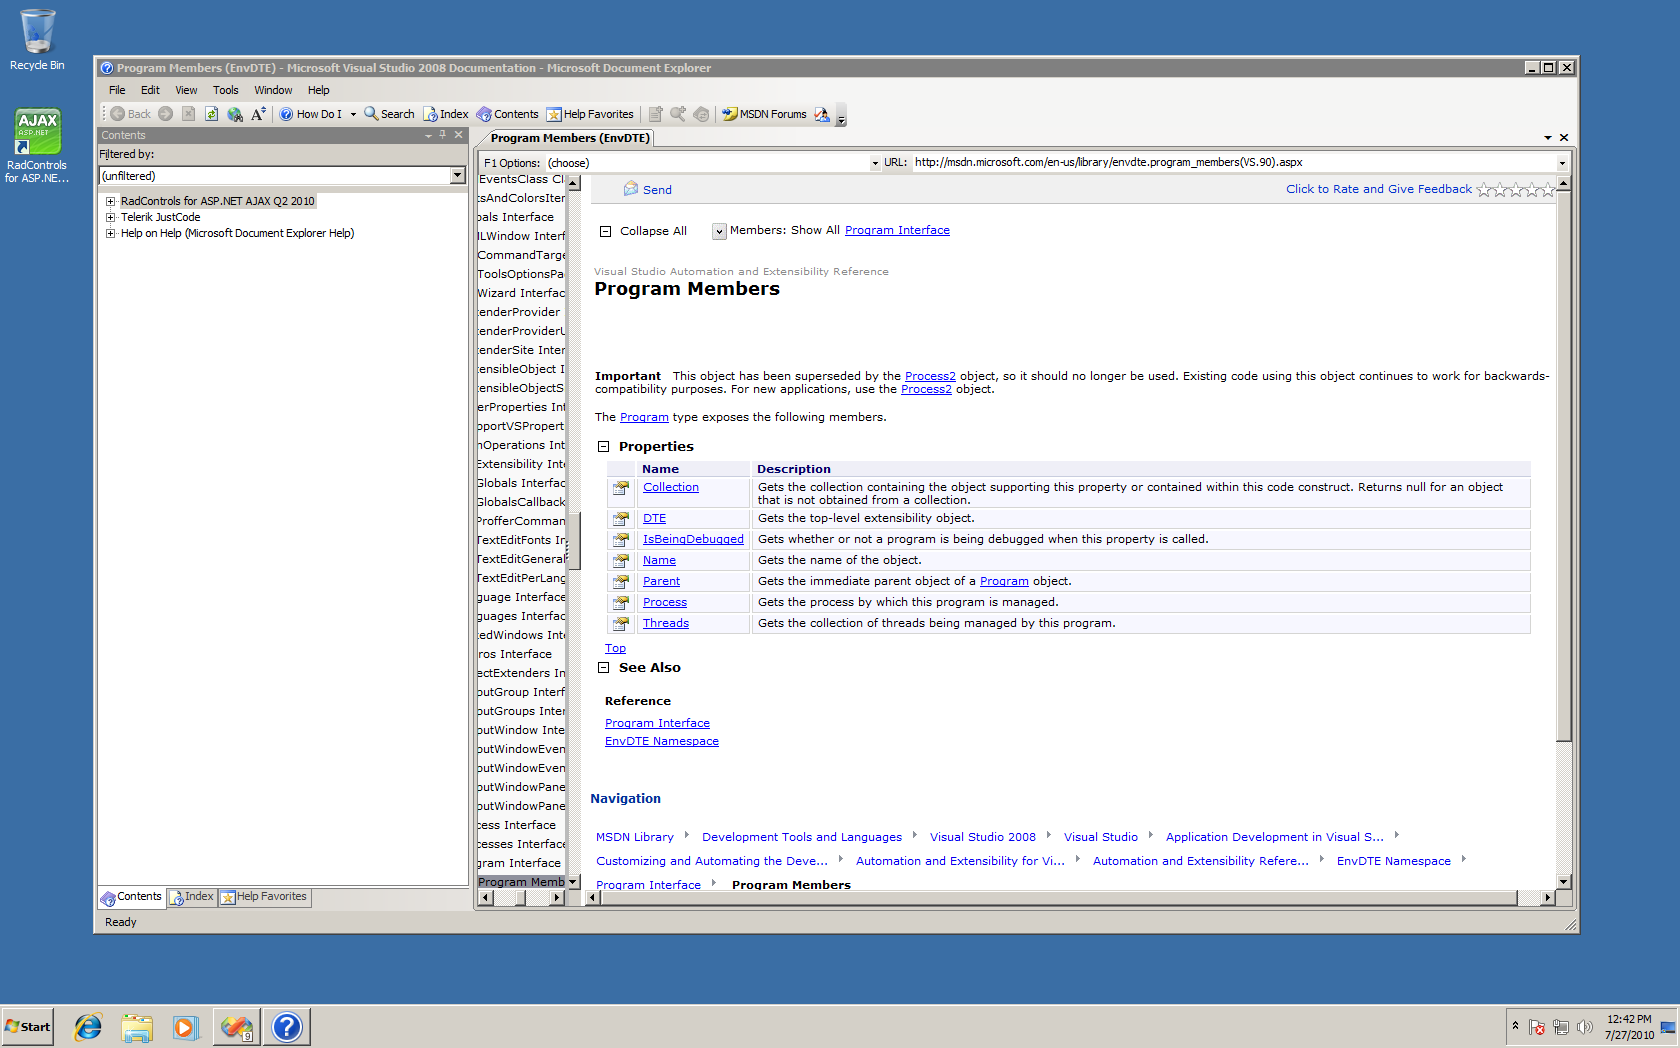Follow the IsBeingDebugged property link
This screenshot has width=1680, height=1048.
tap(693, 539)
